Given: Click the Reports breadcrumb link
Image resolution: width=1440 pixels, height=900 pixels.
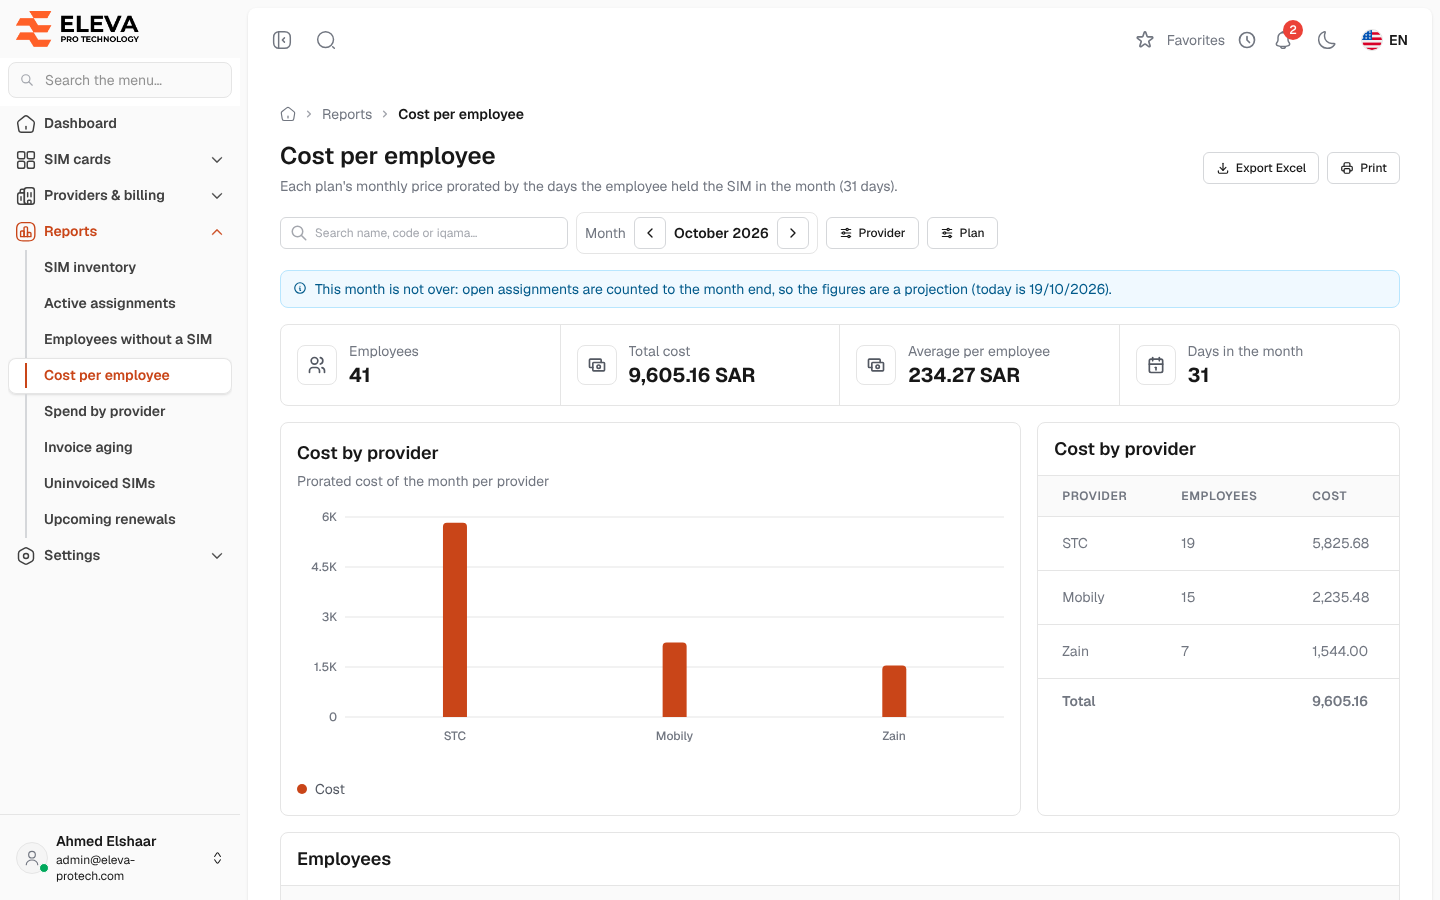Looking at the screenshot, I should 347,114.
